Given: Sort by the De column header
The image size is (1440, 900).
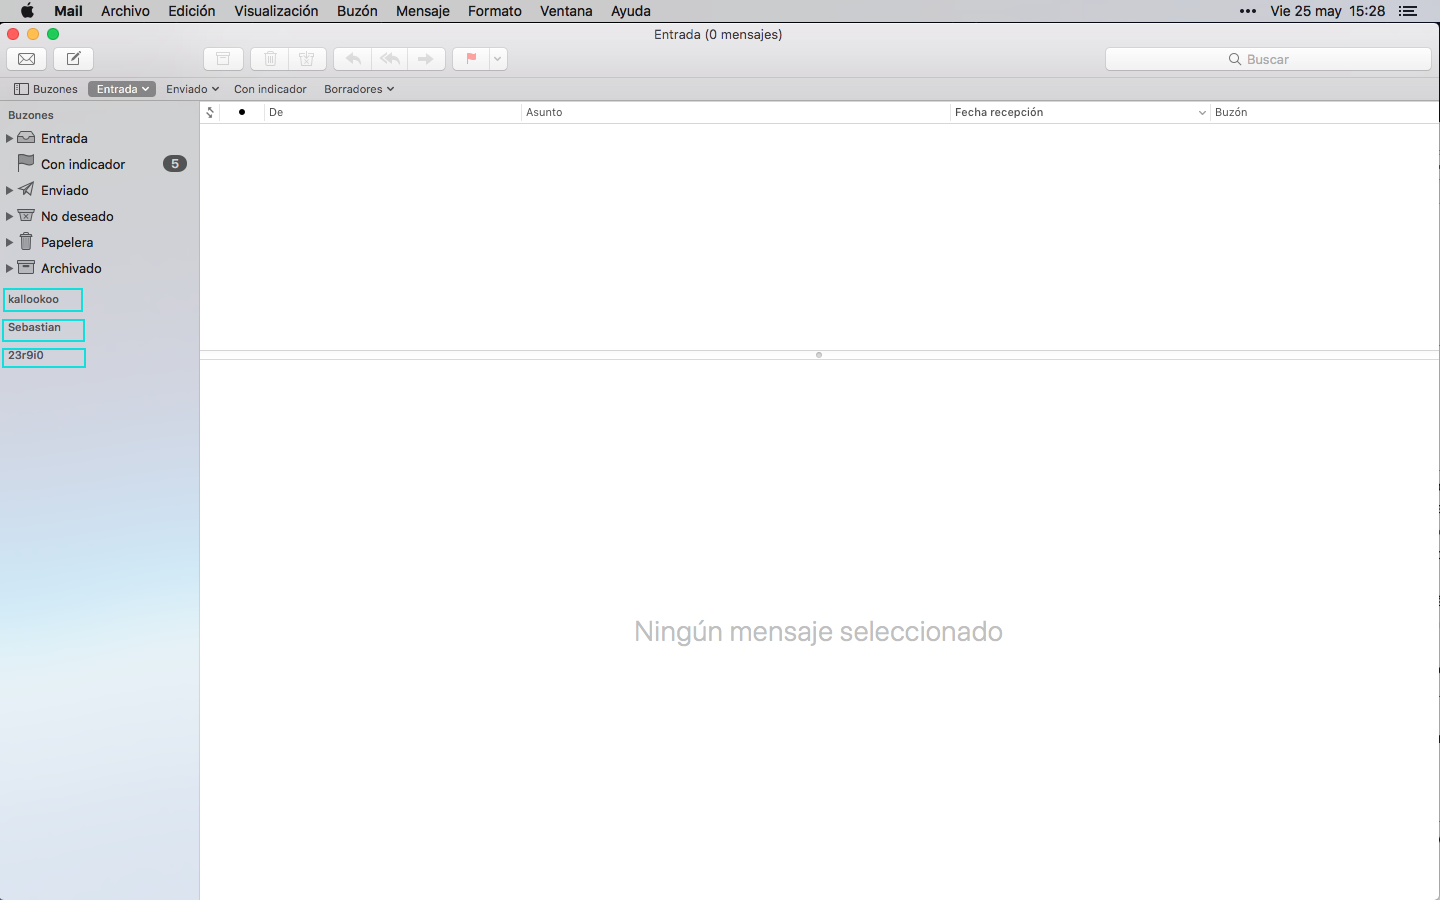Looking at the screenshot, I should [x=392, y=112].
